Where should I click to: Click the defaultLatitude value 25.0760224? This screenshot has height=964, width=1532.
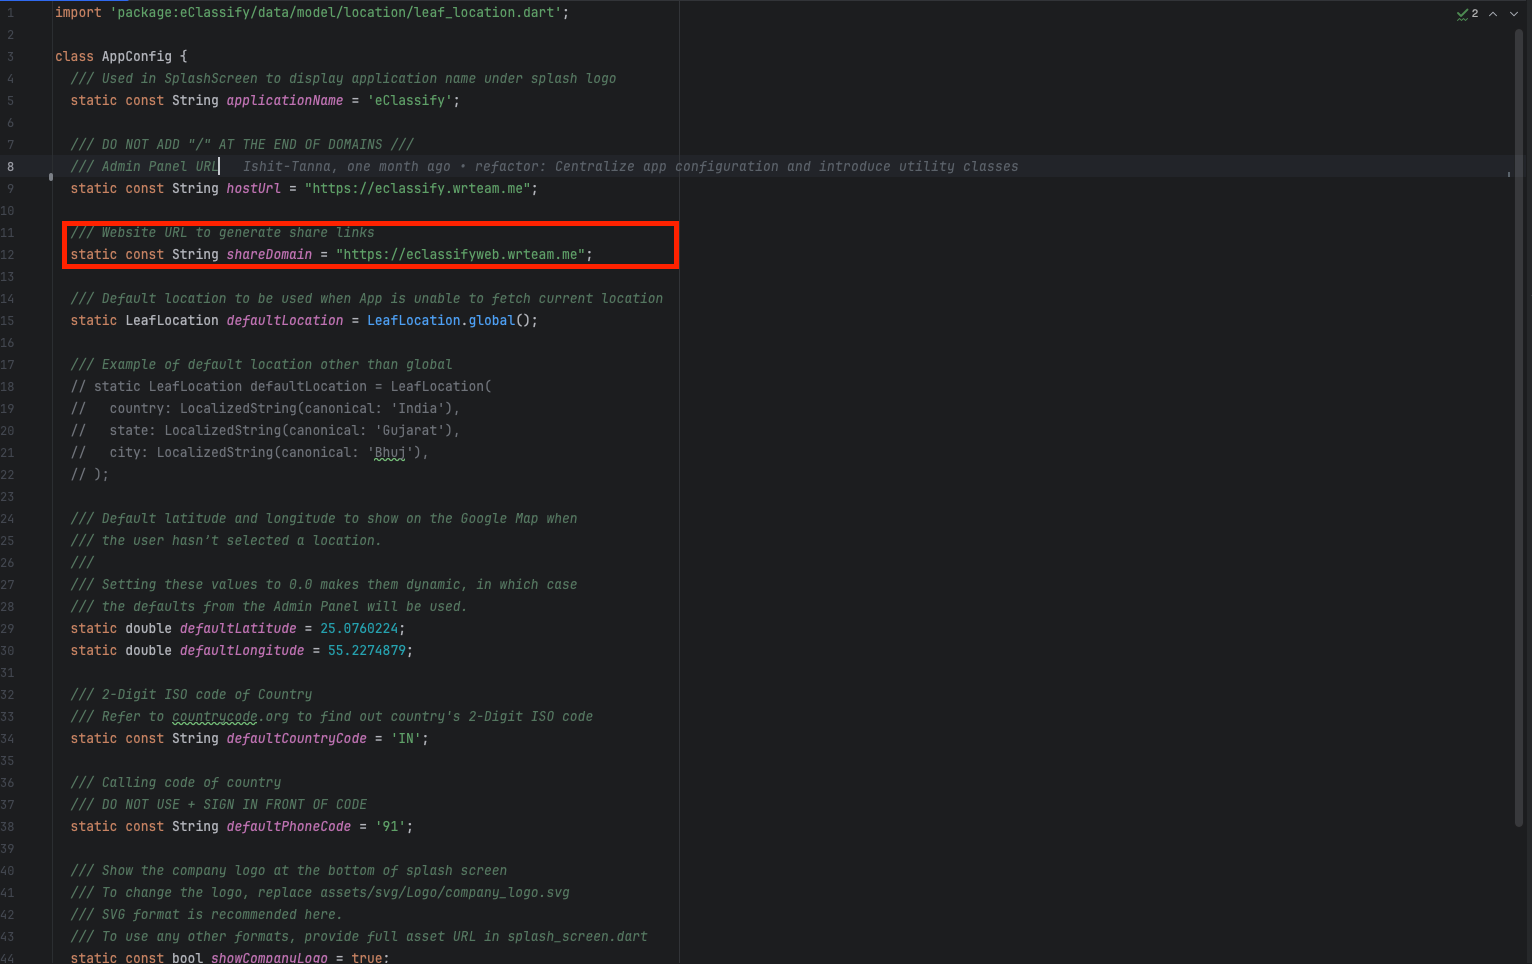360,628
